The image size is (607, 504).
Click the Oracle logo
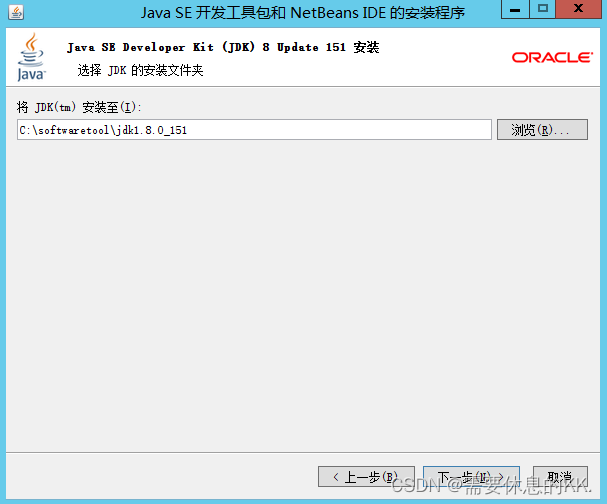pyautogui.click(x=552, y=58)
